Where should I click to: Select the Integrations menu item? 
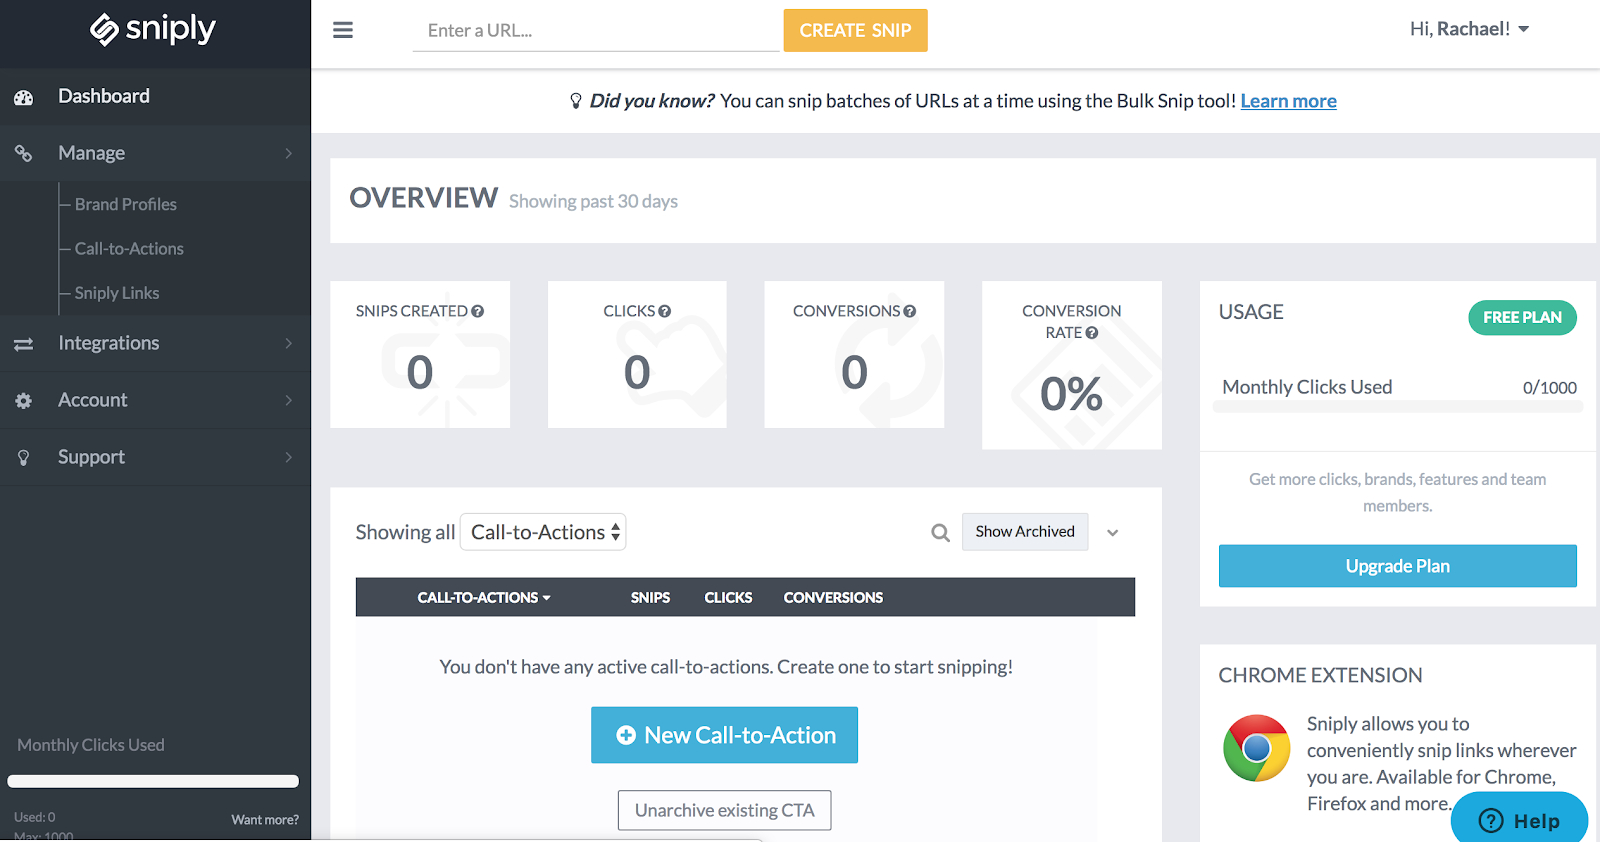coord(155,343)
